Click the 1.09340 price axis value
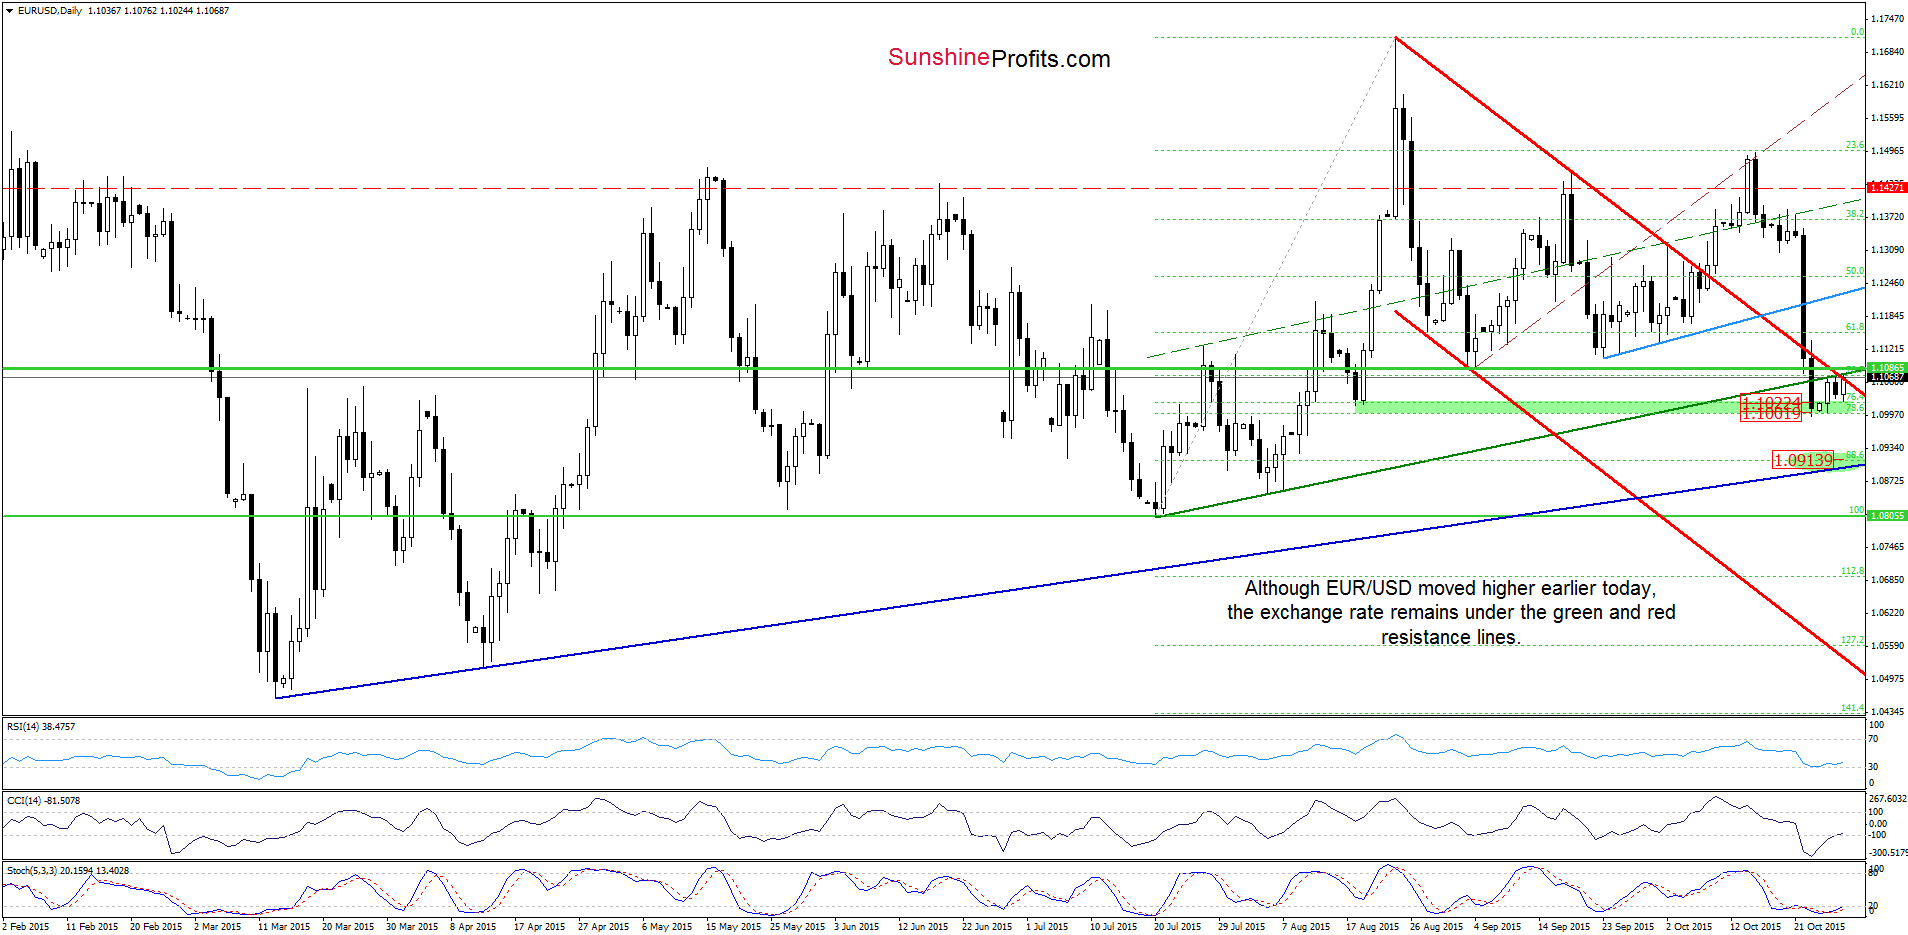This screenshot has height=935, width=1908. (1887, 448)
